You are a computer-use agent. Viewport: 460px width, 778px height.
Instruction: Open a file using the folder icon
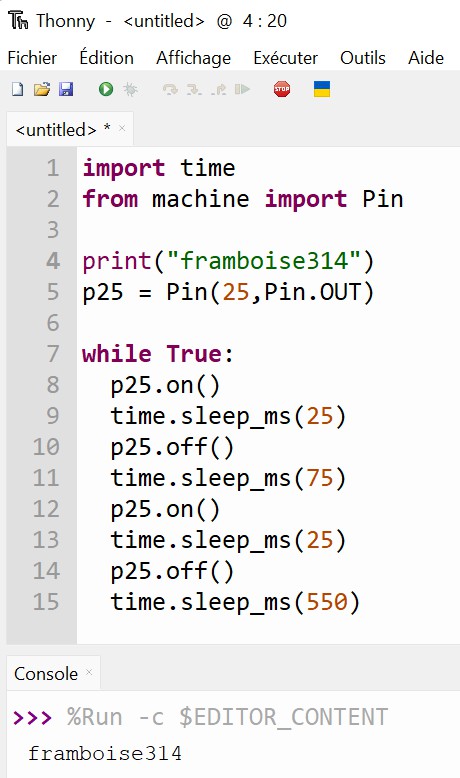coord(42,89)
